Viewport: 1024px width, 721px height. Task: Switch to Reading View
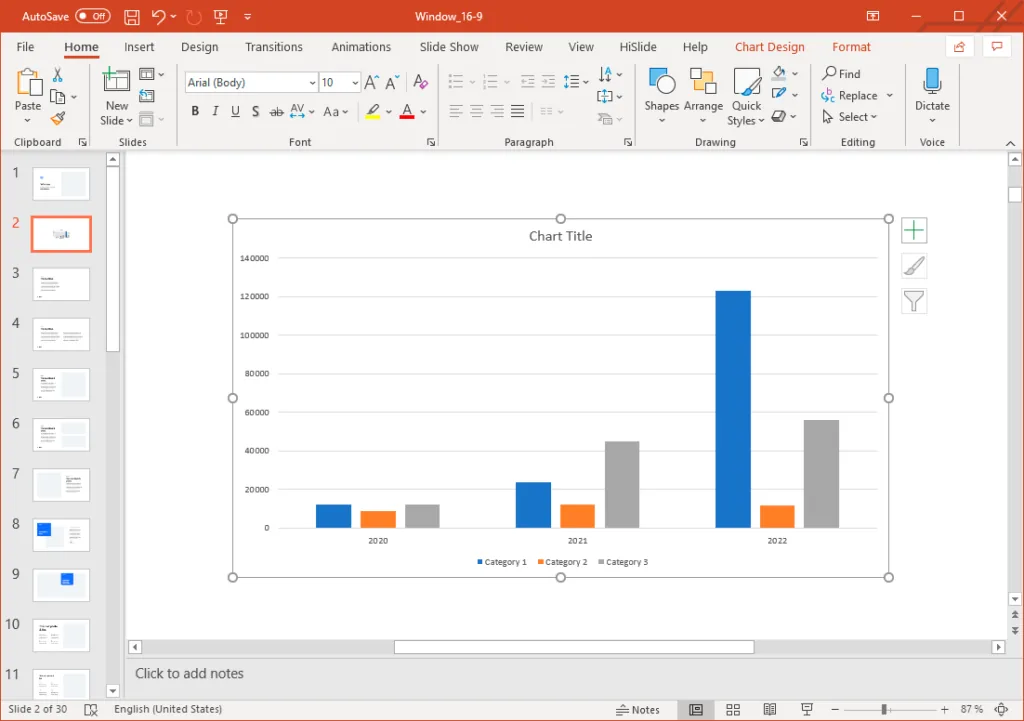[x=770, y=709]
